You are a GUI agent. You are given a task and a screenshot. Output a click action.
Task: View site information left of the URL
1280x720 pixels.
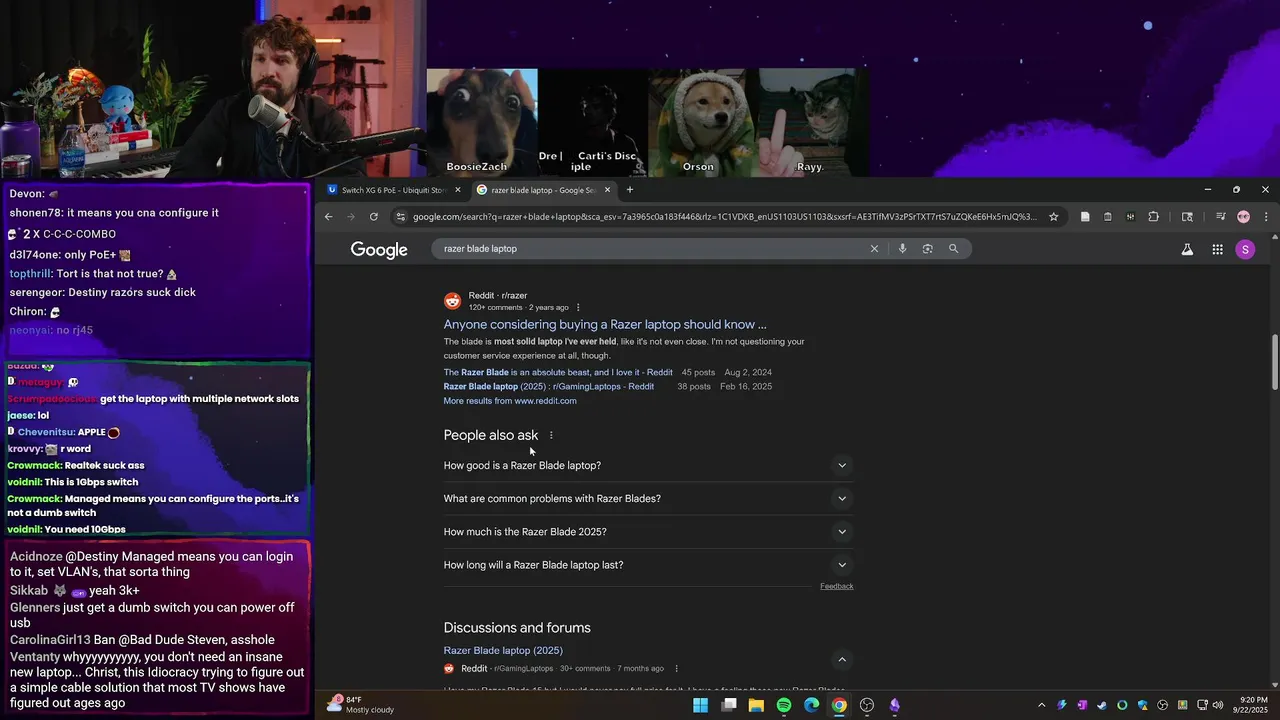tap(401, 217)
